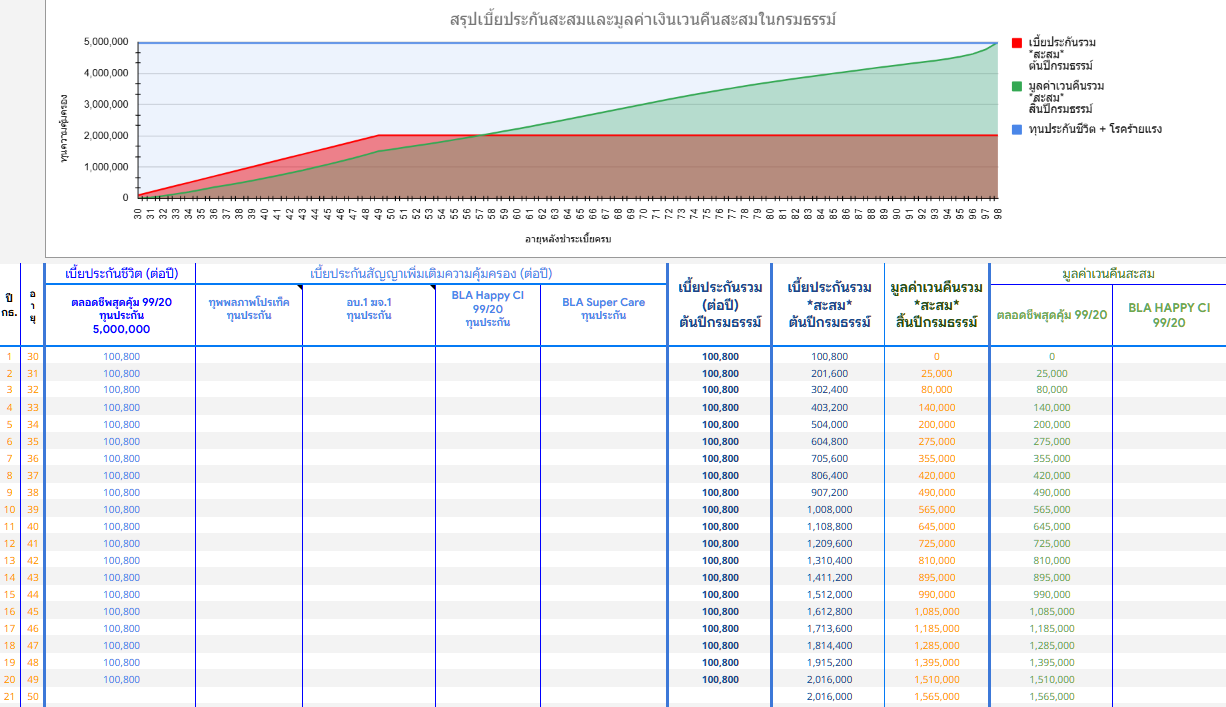
Task: Select the chart title สรุปเบี้ยประกันสะสม
Action: tap(642, 20)
